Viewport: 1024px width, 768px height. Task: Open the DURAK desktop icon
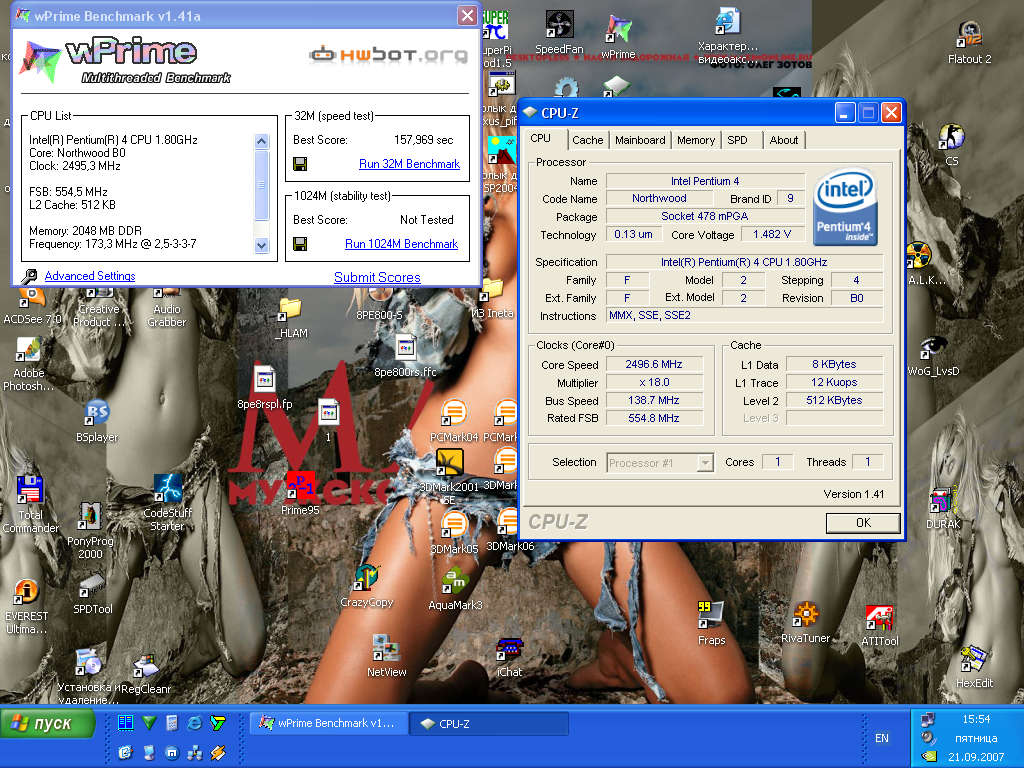[x=944, y=508]
